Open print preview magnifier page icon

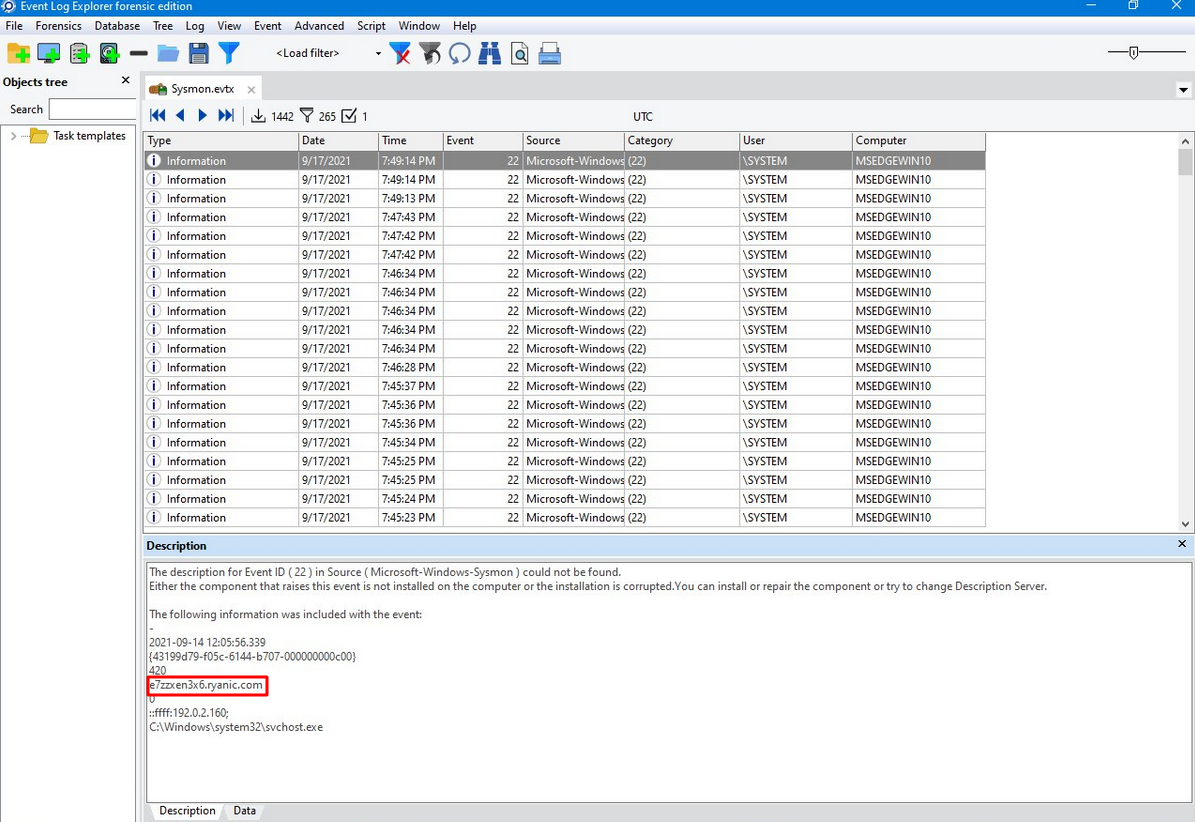(519, 53)
